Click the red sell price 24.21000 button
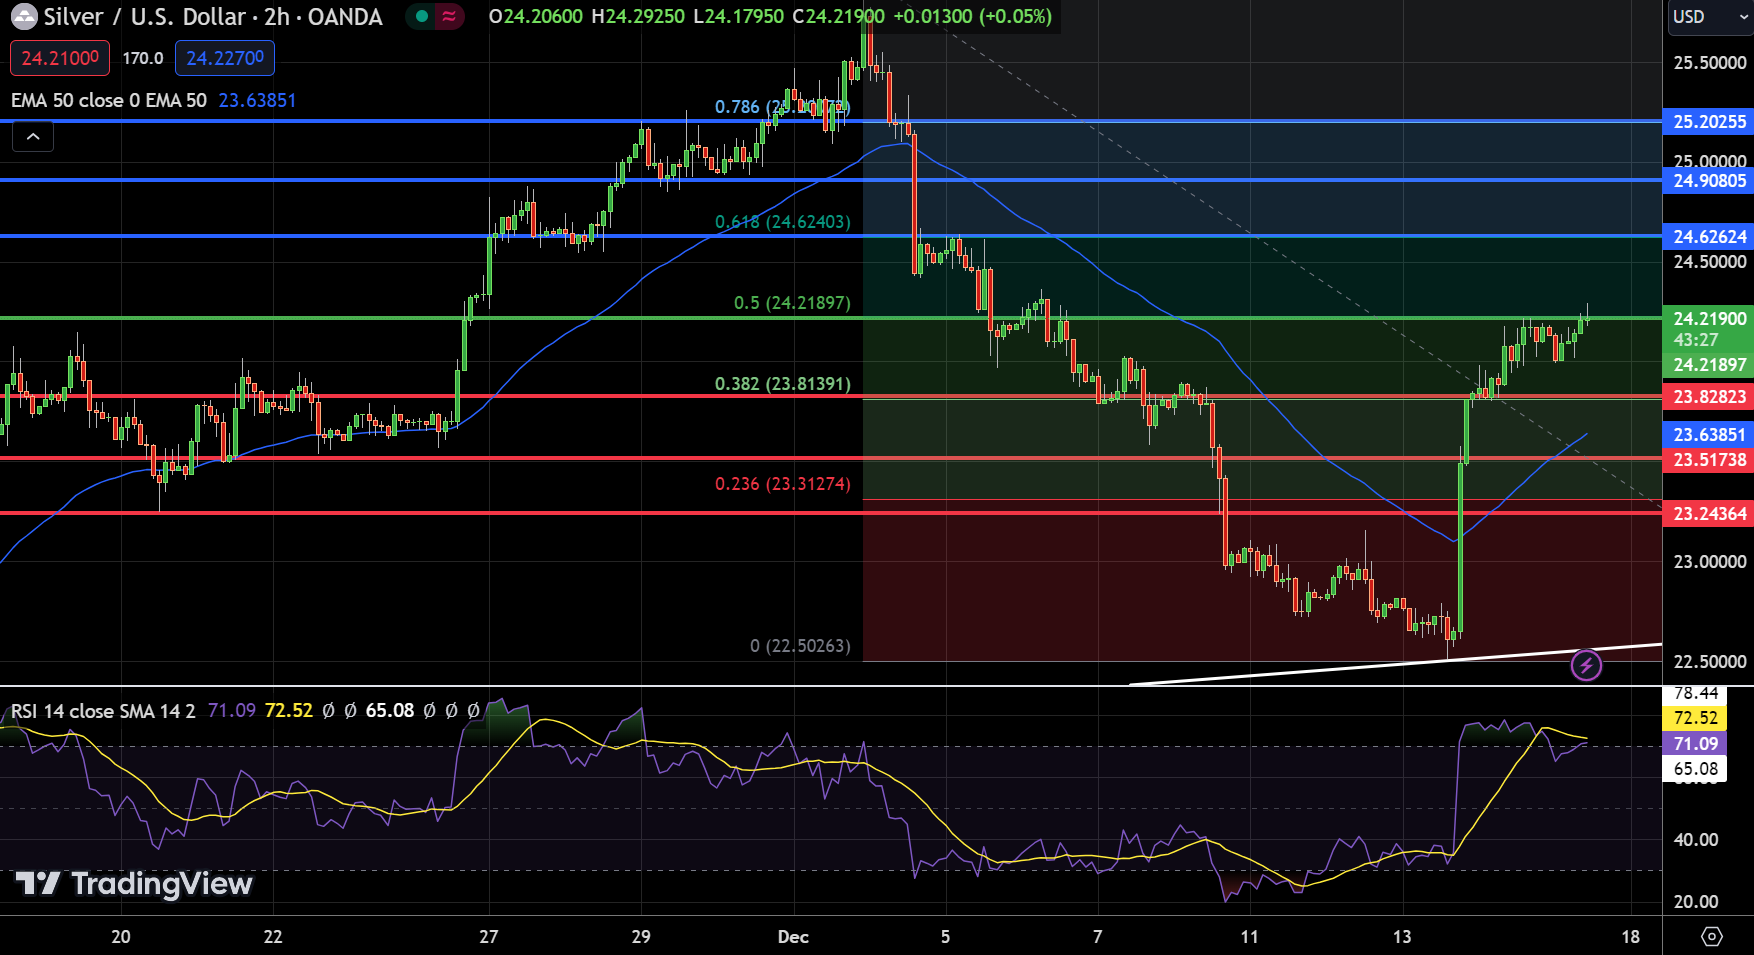 [x=60, y=58]
